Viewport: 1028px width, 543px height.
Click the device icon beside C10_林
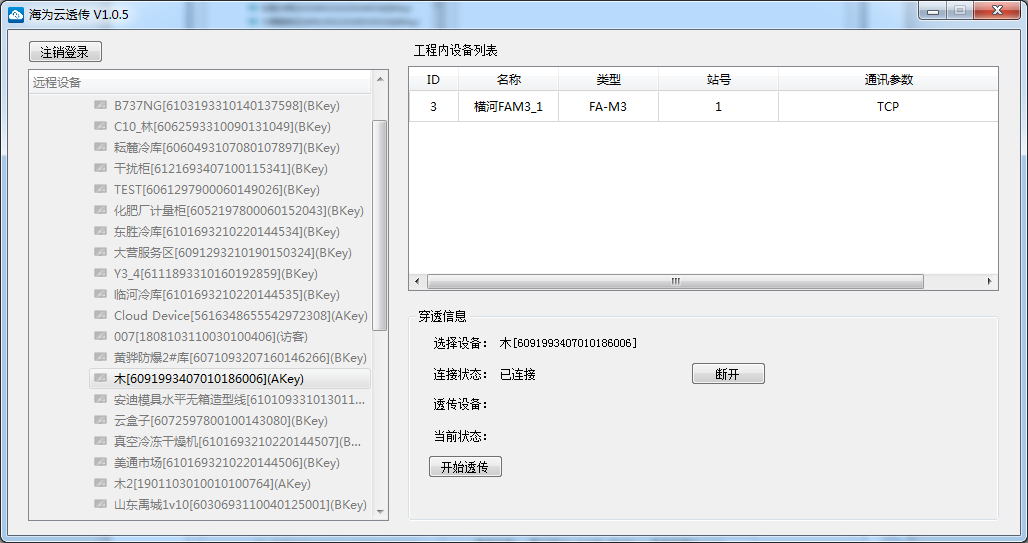100,126
